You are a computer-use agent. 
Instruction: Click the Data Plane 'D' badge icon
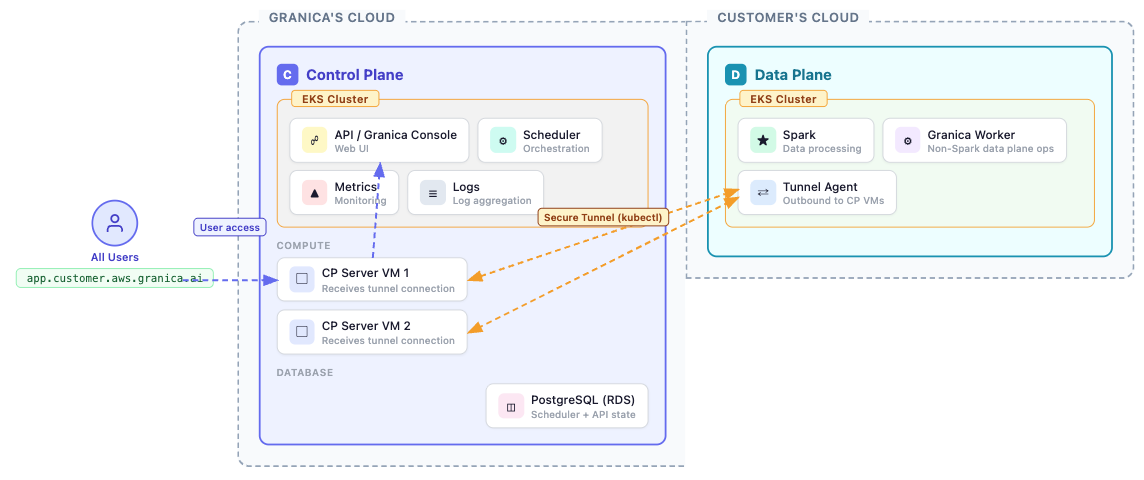736,75
